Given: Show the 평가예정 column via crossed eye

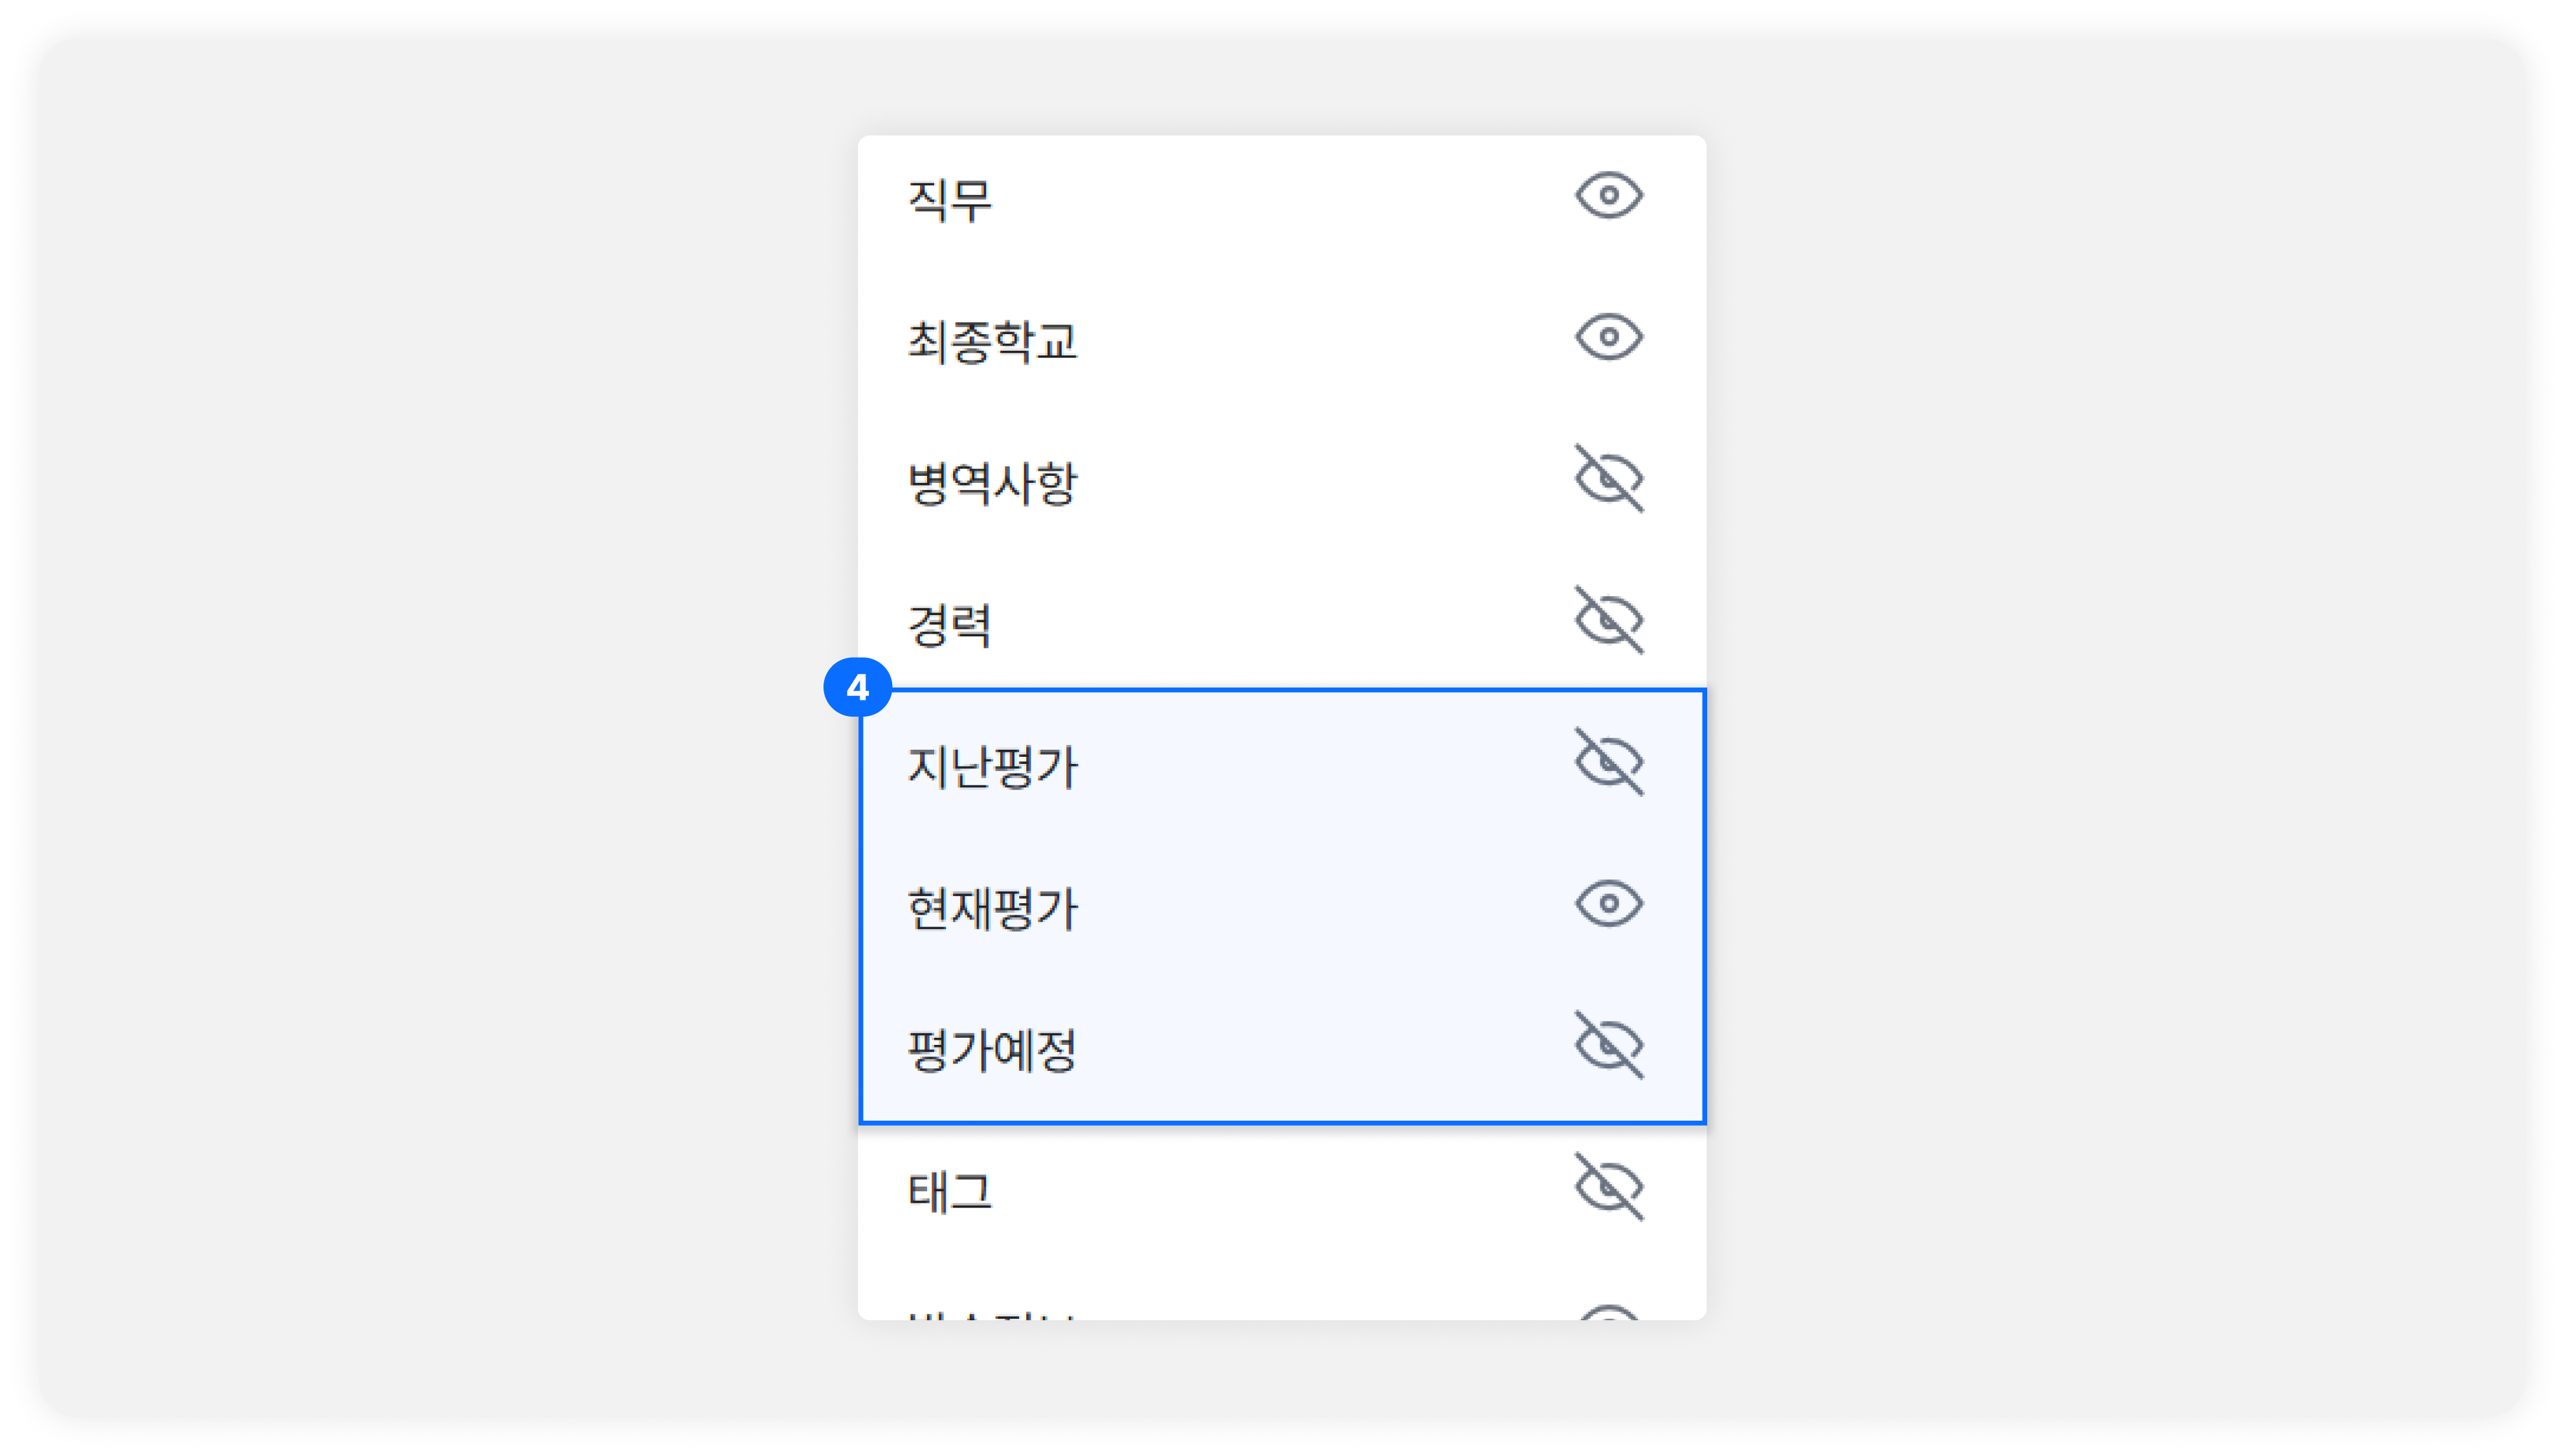Looking at the screenshot, I should click(x=1608, y=1046).
